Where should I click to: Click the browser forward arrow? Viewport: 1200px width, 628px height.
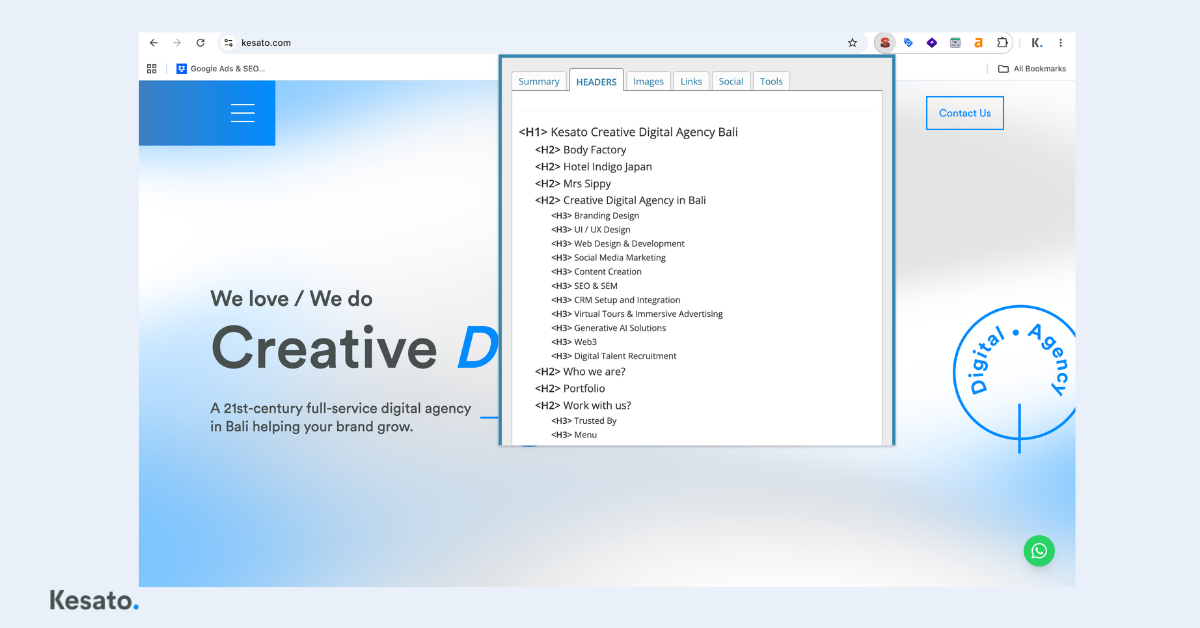coord(177,43)
